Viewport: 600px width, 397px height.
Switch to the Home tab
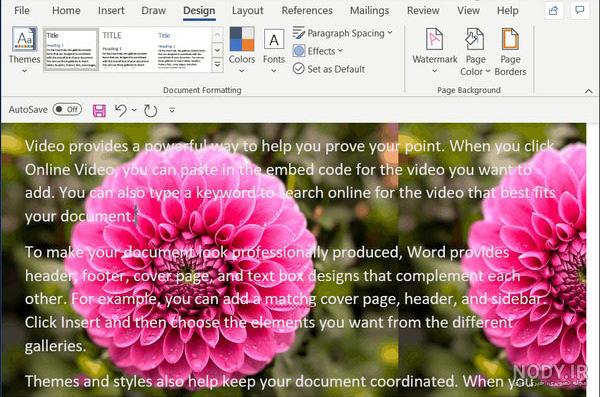(66, 10)
